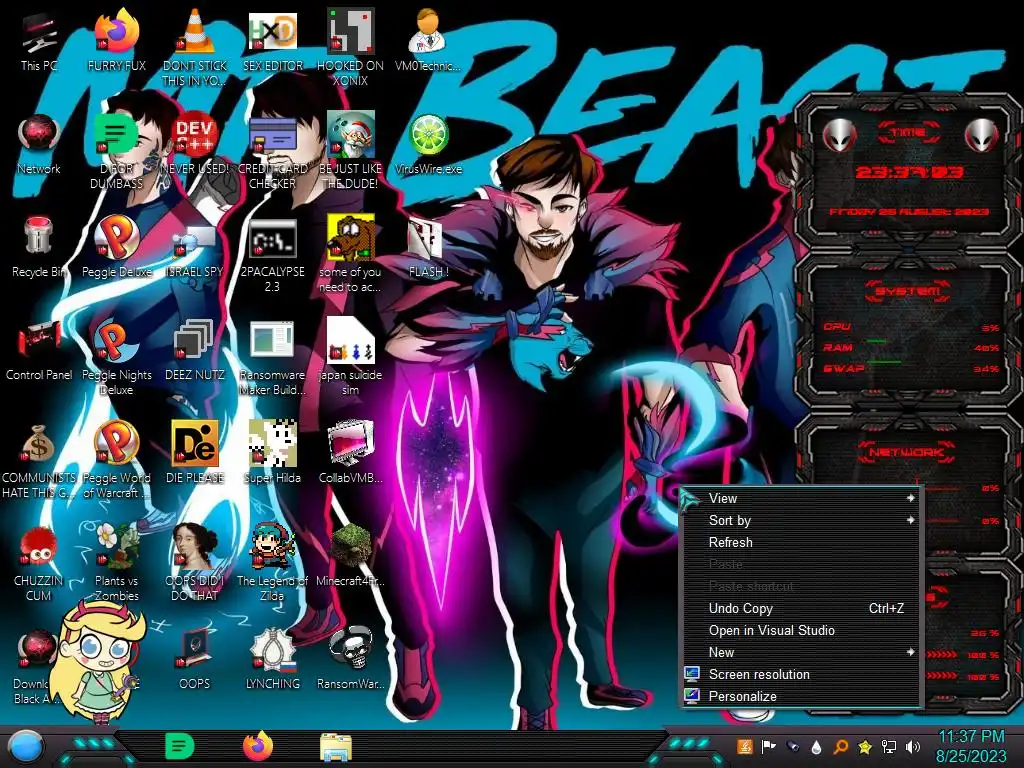Select the CollabVMB... monitor icon
1024x768 pixels.
(x=351, y=453)
